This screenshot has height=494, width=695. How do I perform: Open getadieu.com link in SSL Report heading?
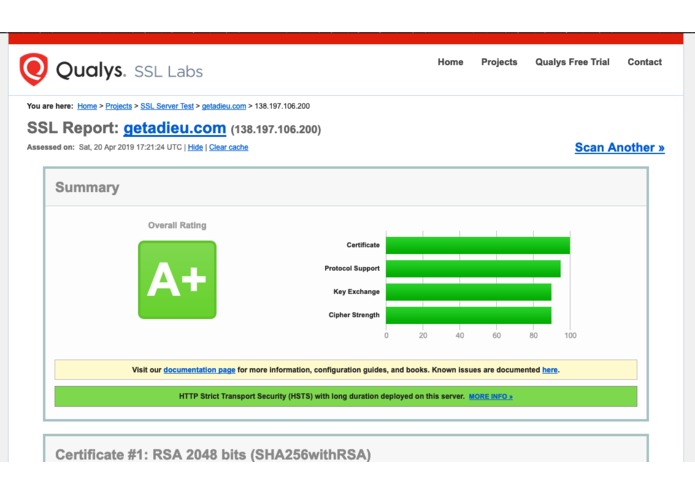coord(175,128)
